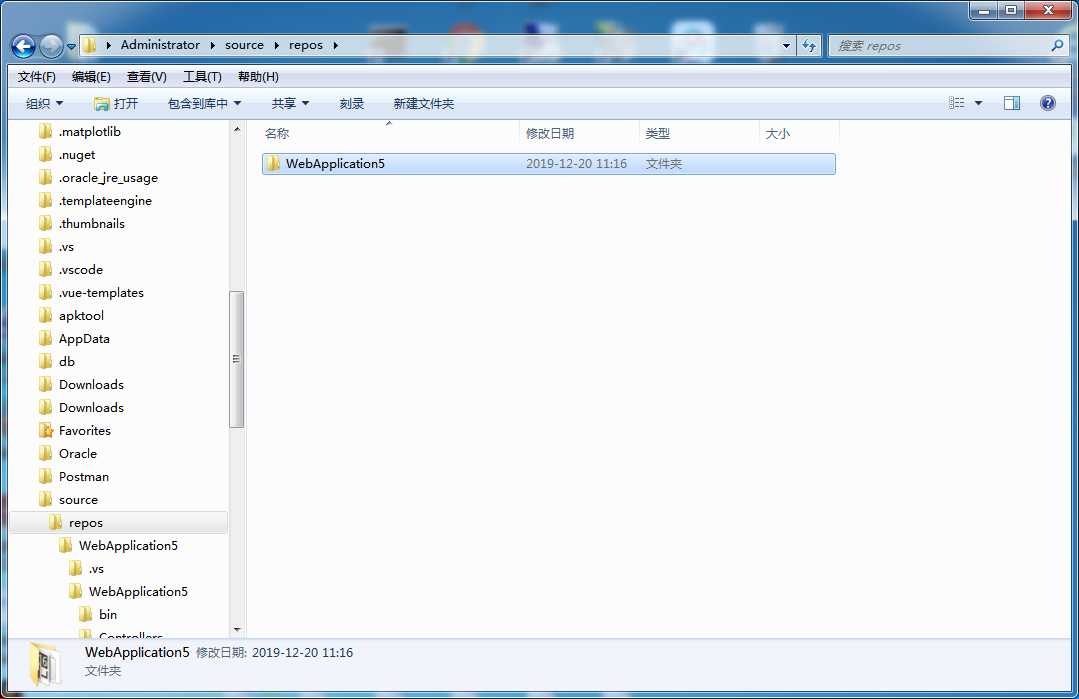Go back with the Back arrow button
The height and width of the screenshot is (699, 1079).
[x=23, y=46]
